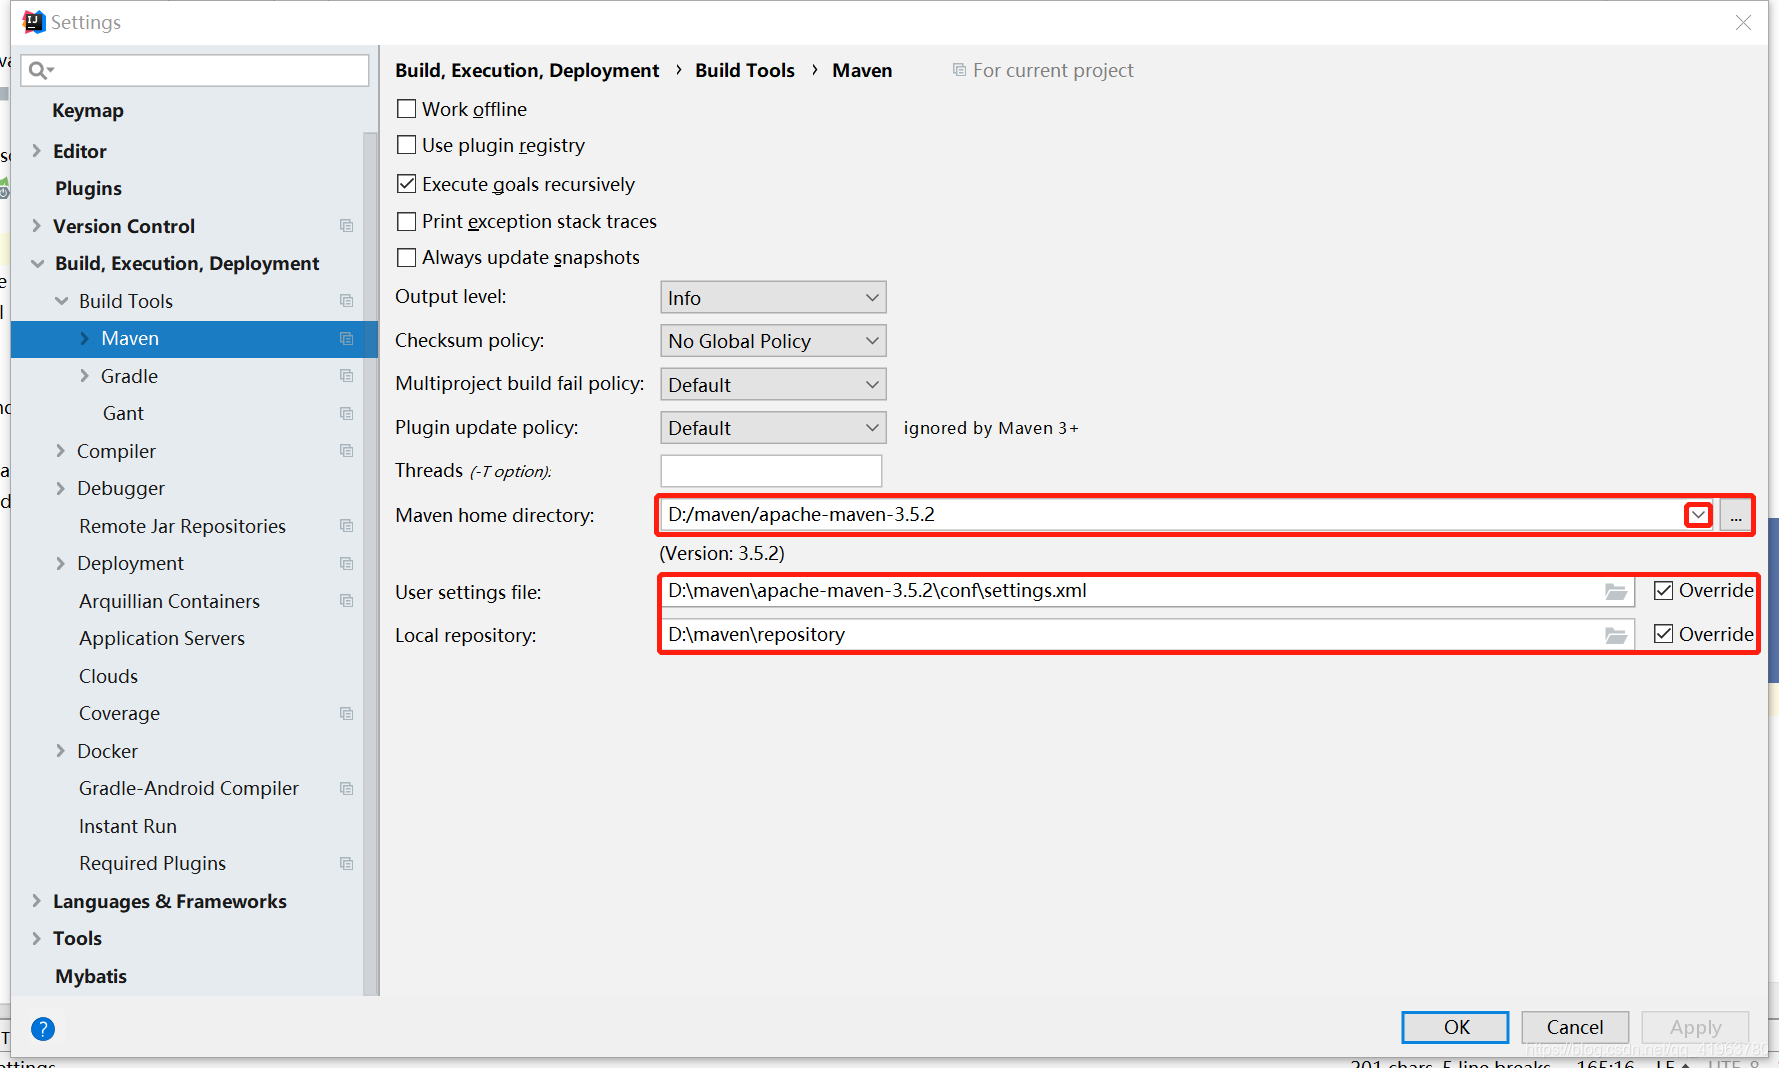1779x1068 pixels.
Task: Click project-level icon beside Compiler row
Action: (347, 451)
